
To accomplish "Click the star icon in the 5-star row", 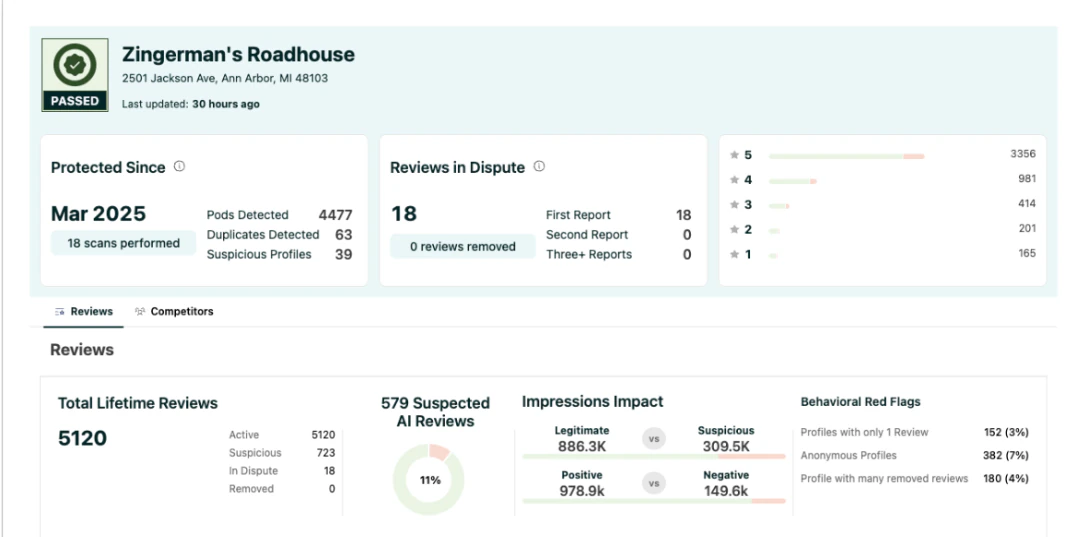I will pyautogui.click(x=734, y=155).
